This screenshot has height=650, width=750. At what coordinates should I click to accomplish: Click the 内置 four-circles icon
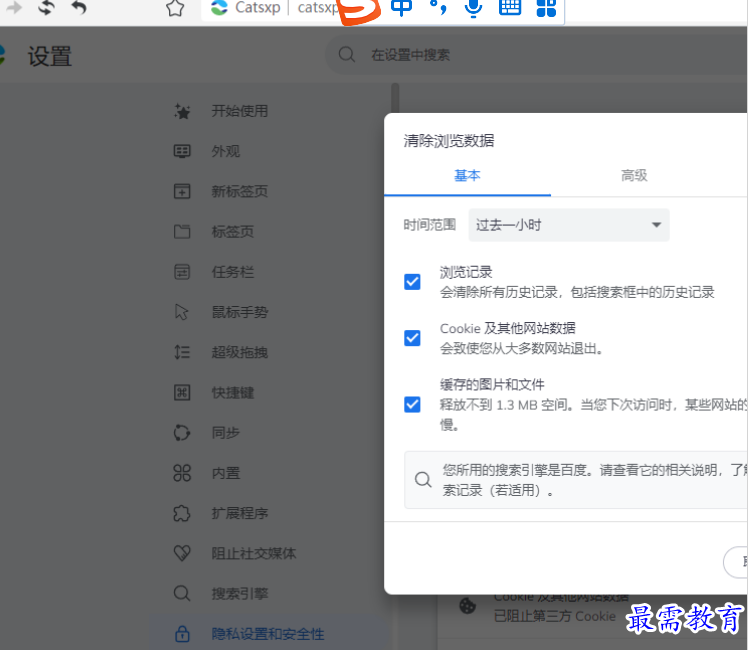pyautogui.click(x=182, y=473)
